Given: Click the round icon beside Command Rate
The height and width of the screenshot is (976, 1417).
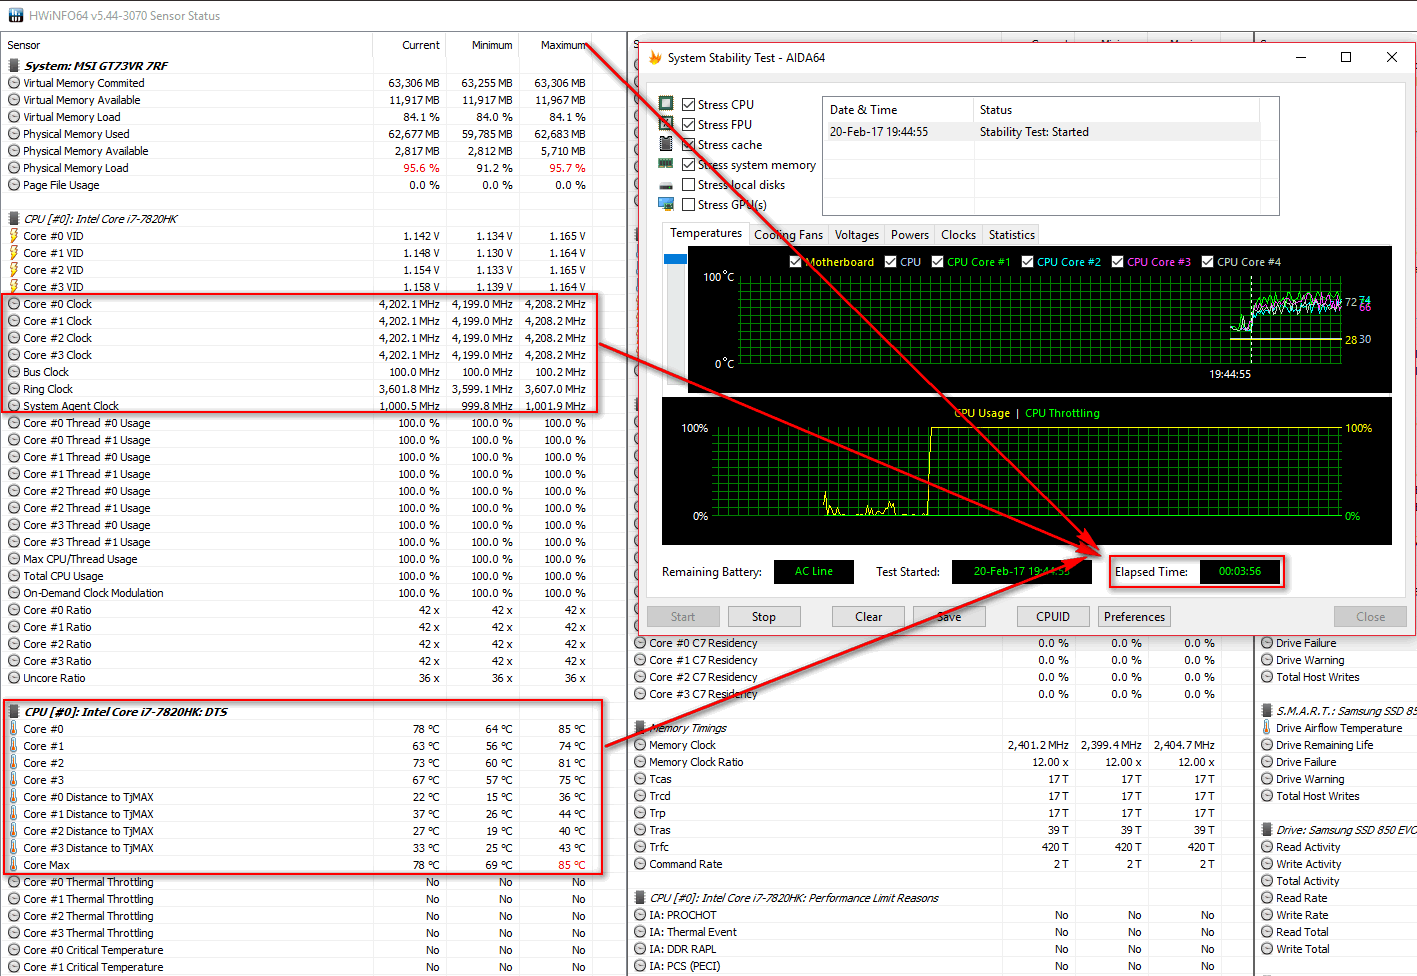Looking at the screenshot, I should point(640,864).
